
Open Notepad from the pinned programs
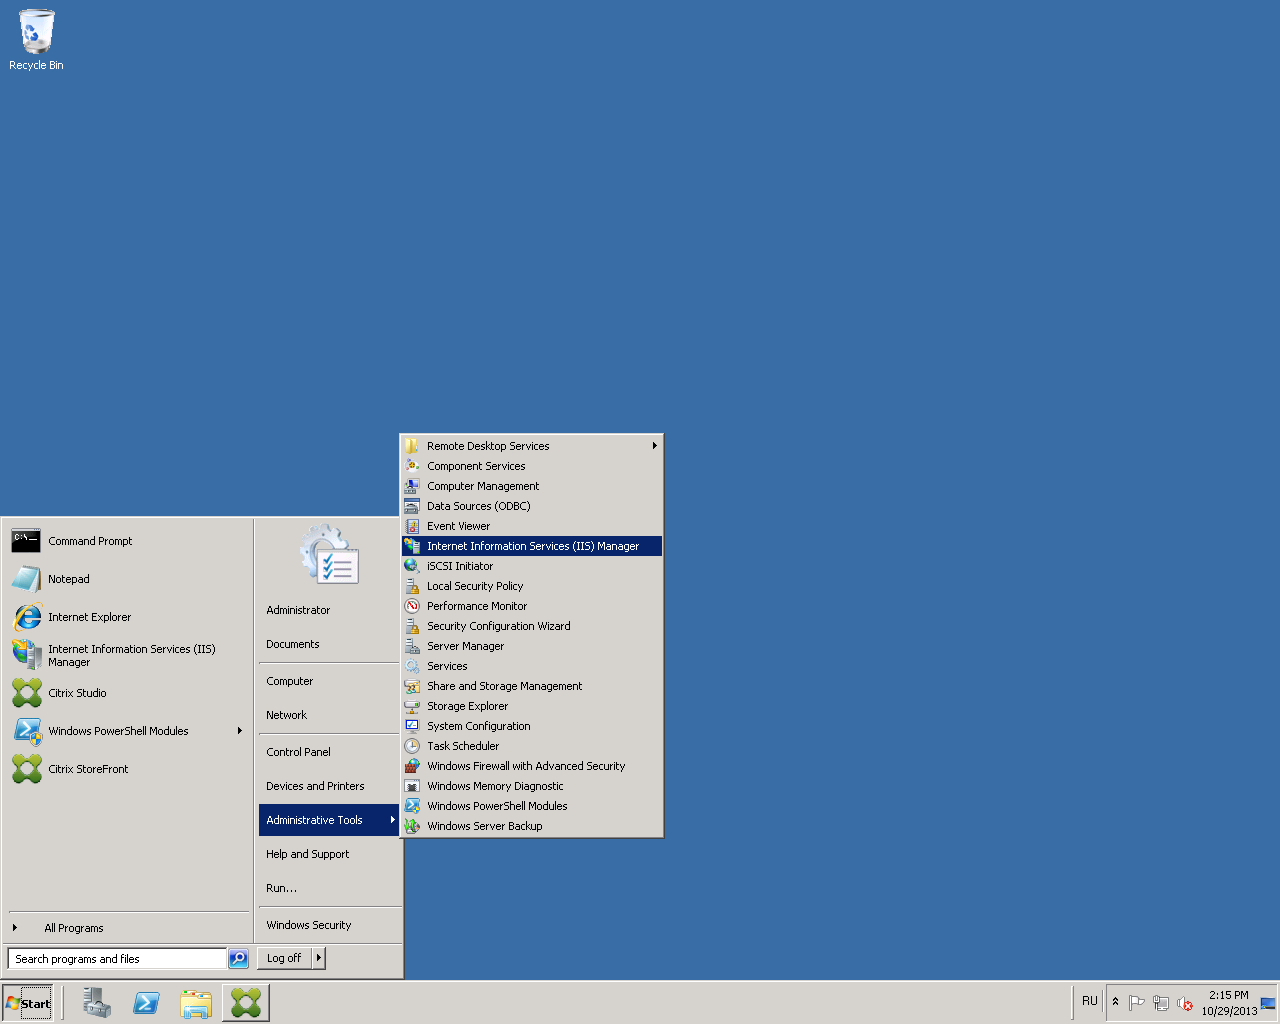127,579
